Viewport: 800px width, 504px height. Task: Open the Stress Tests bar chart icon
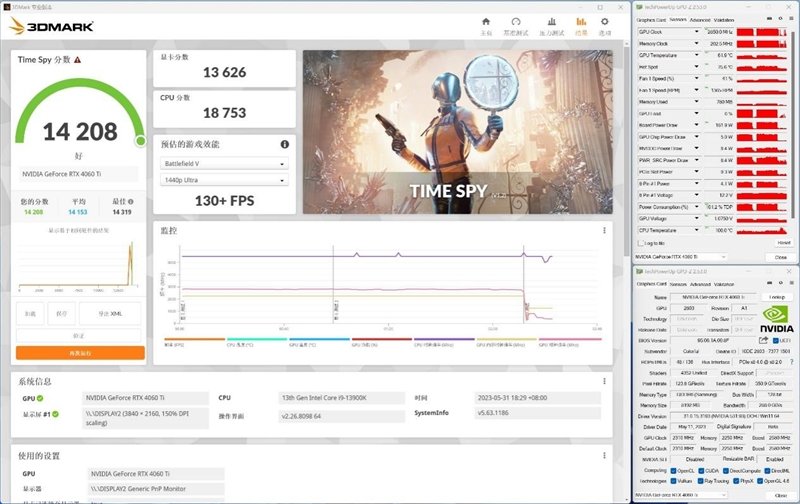(x=552, y=21)
